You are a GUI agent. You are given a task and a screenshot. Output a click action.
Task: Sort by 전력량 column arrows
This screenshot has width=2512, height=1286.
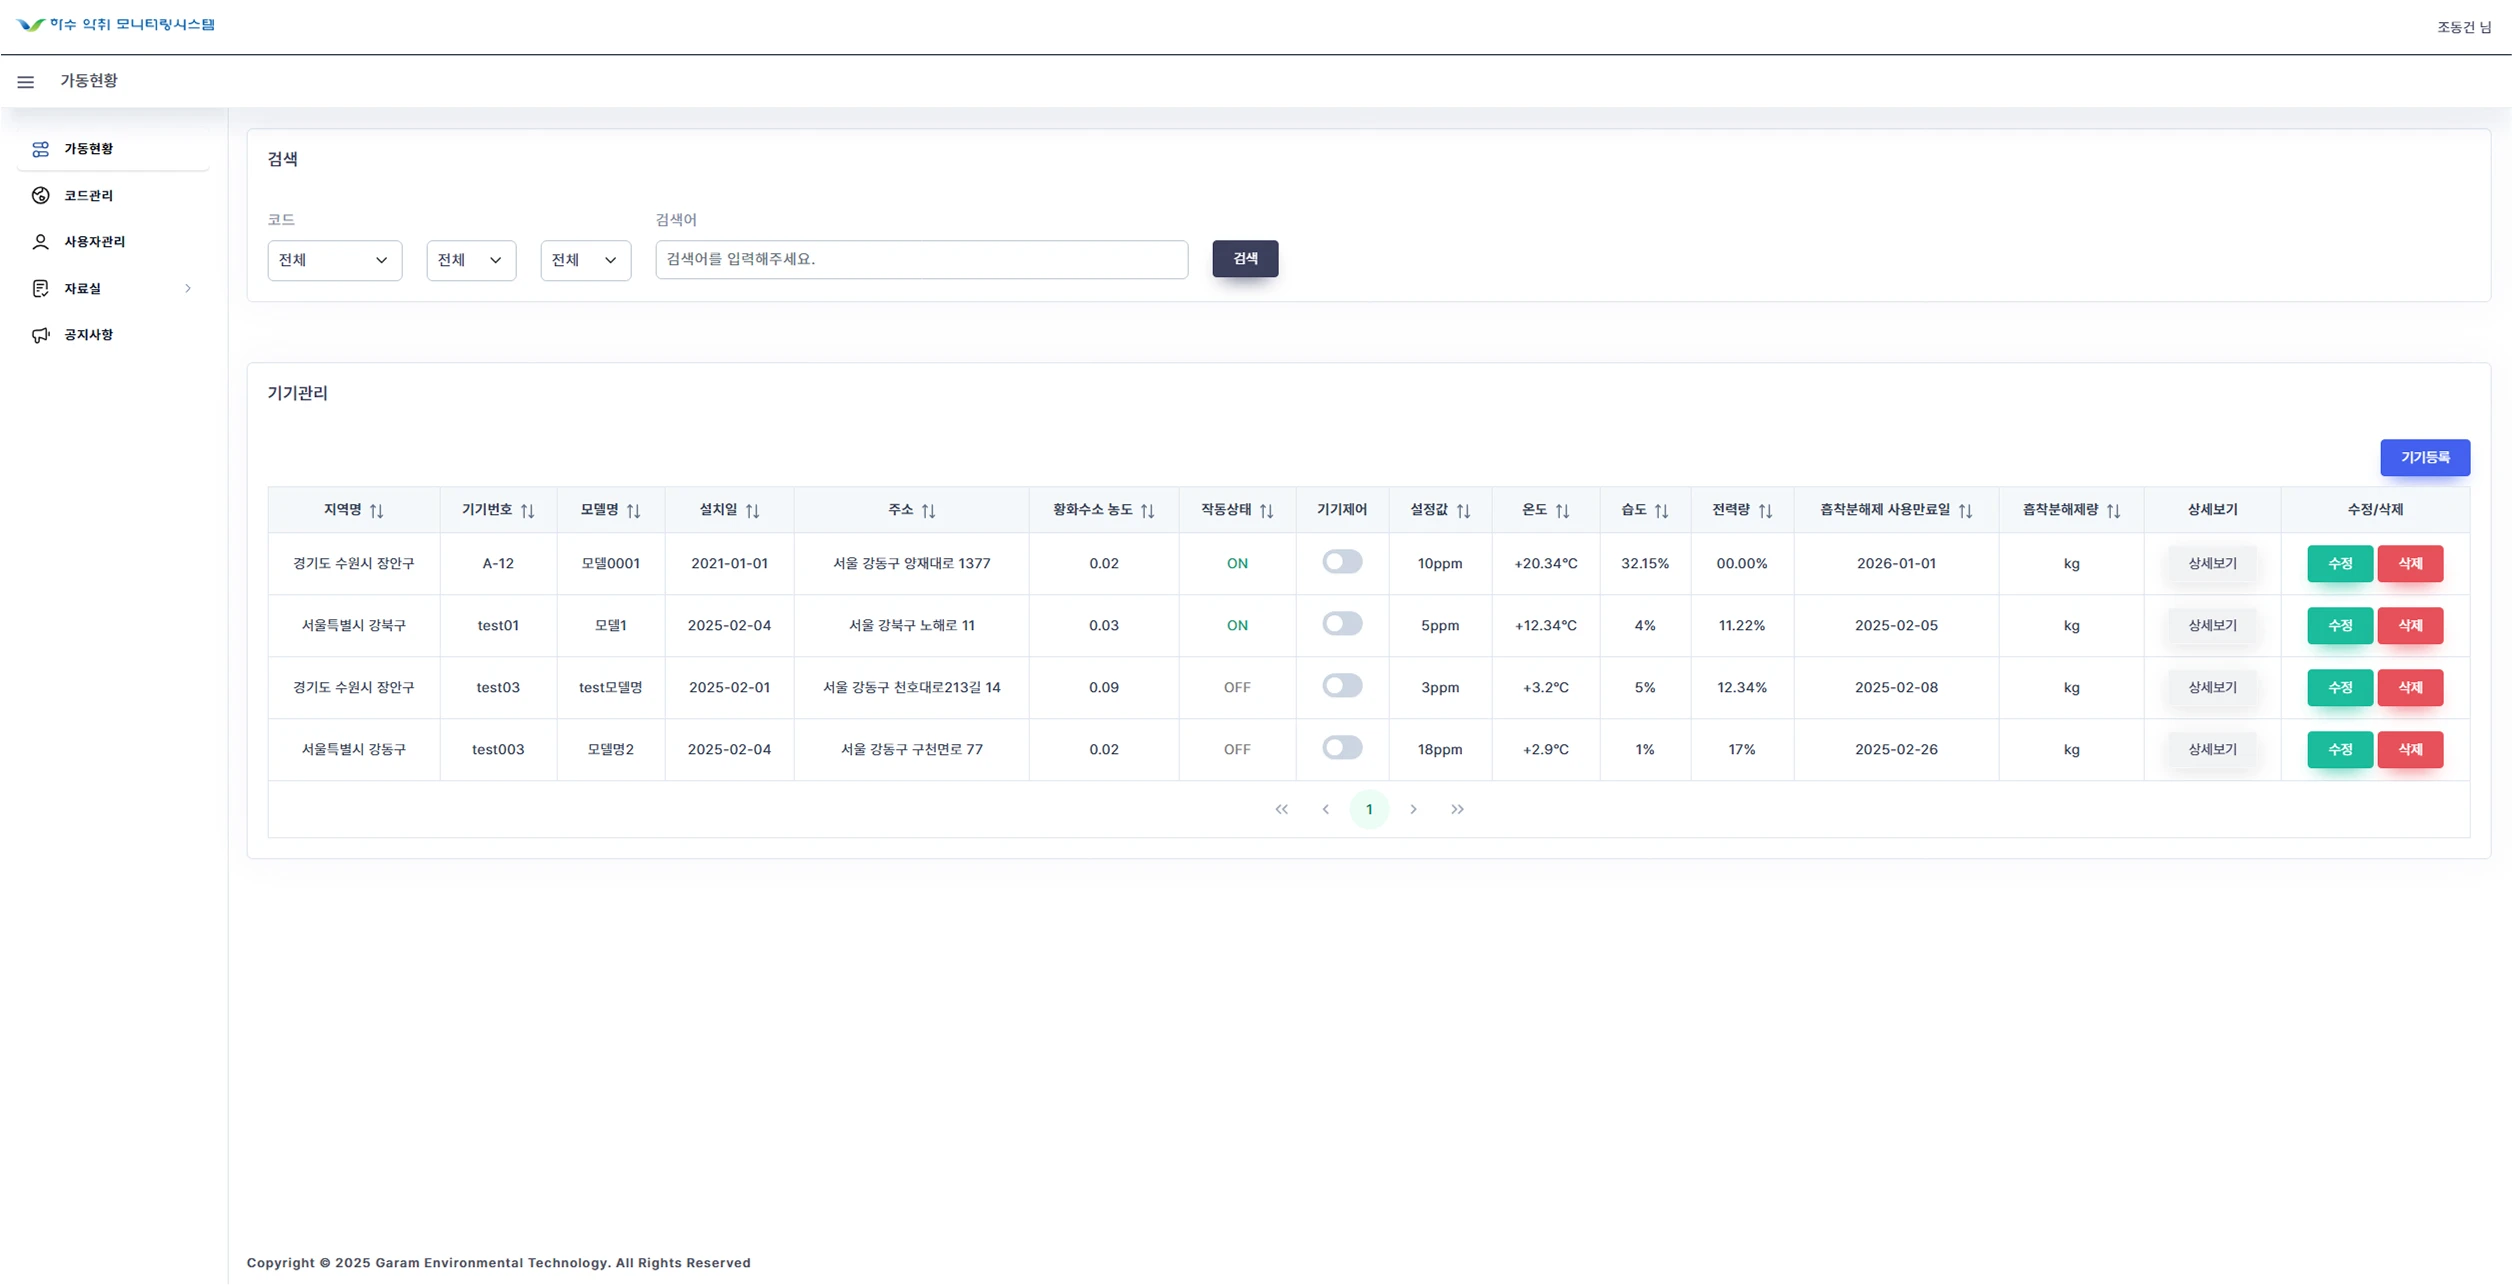tap(1765, 510)
